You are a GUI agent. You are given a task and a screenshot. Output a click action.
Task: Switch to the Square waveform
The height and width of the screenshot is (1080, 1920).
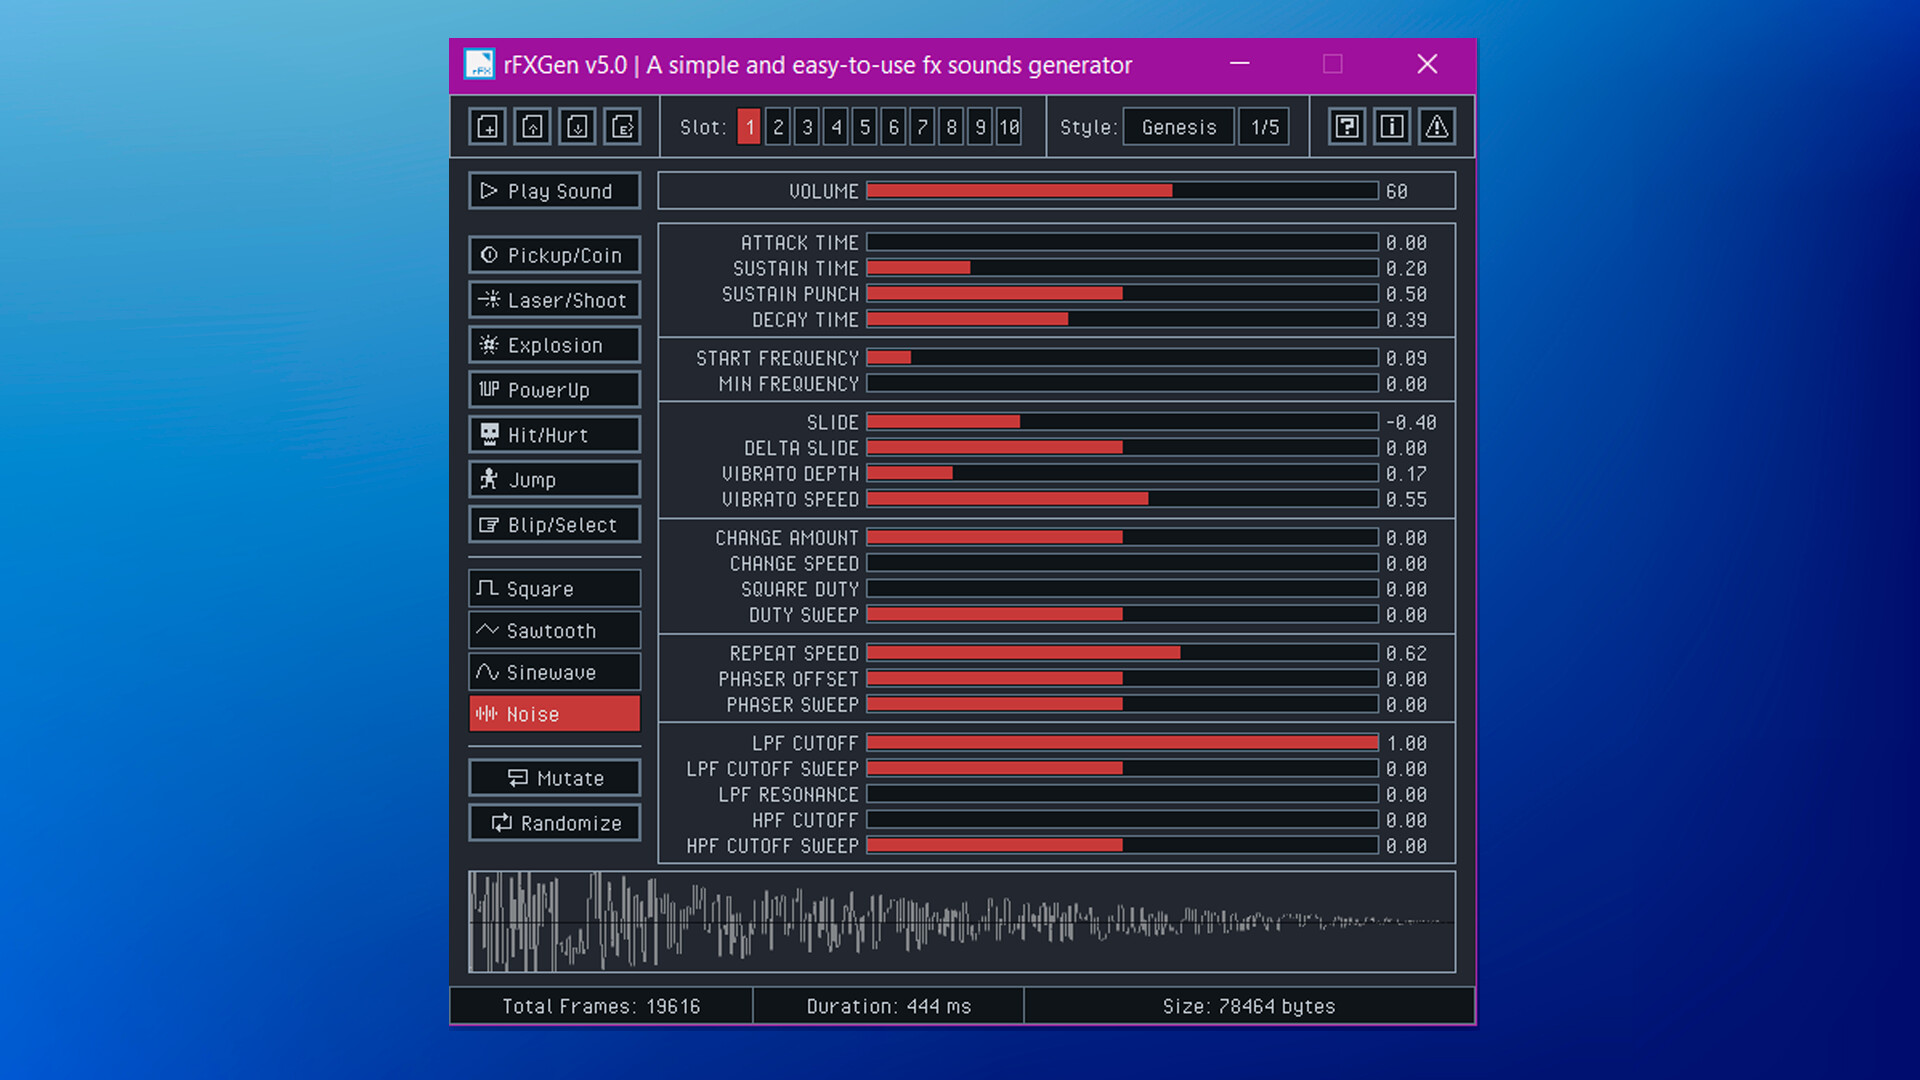tap(554, 588)
